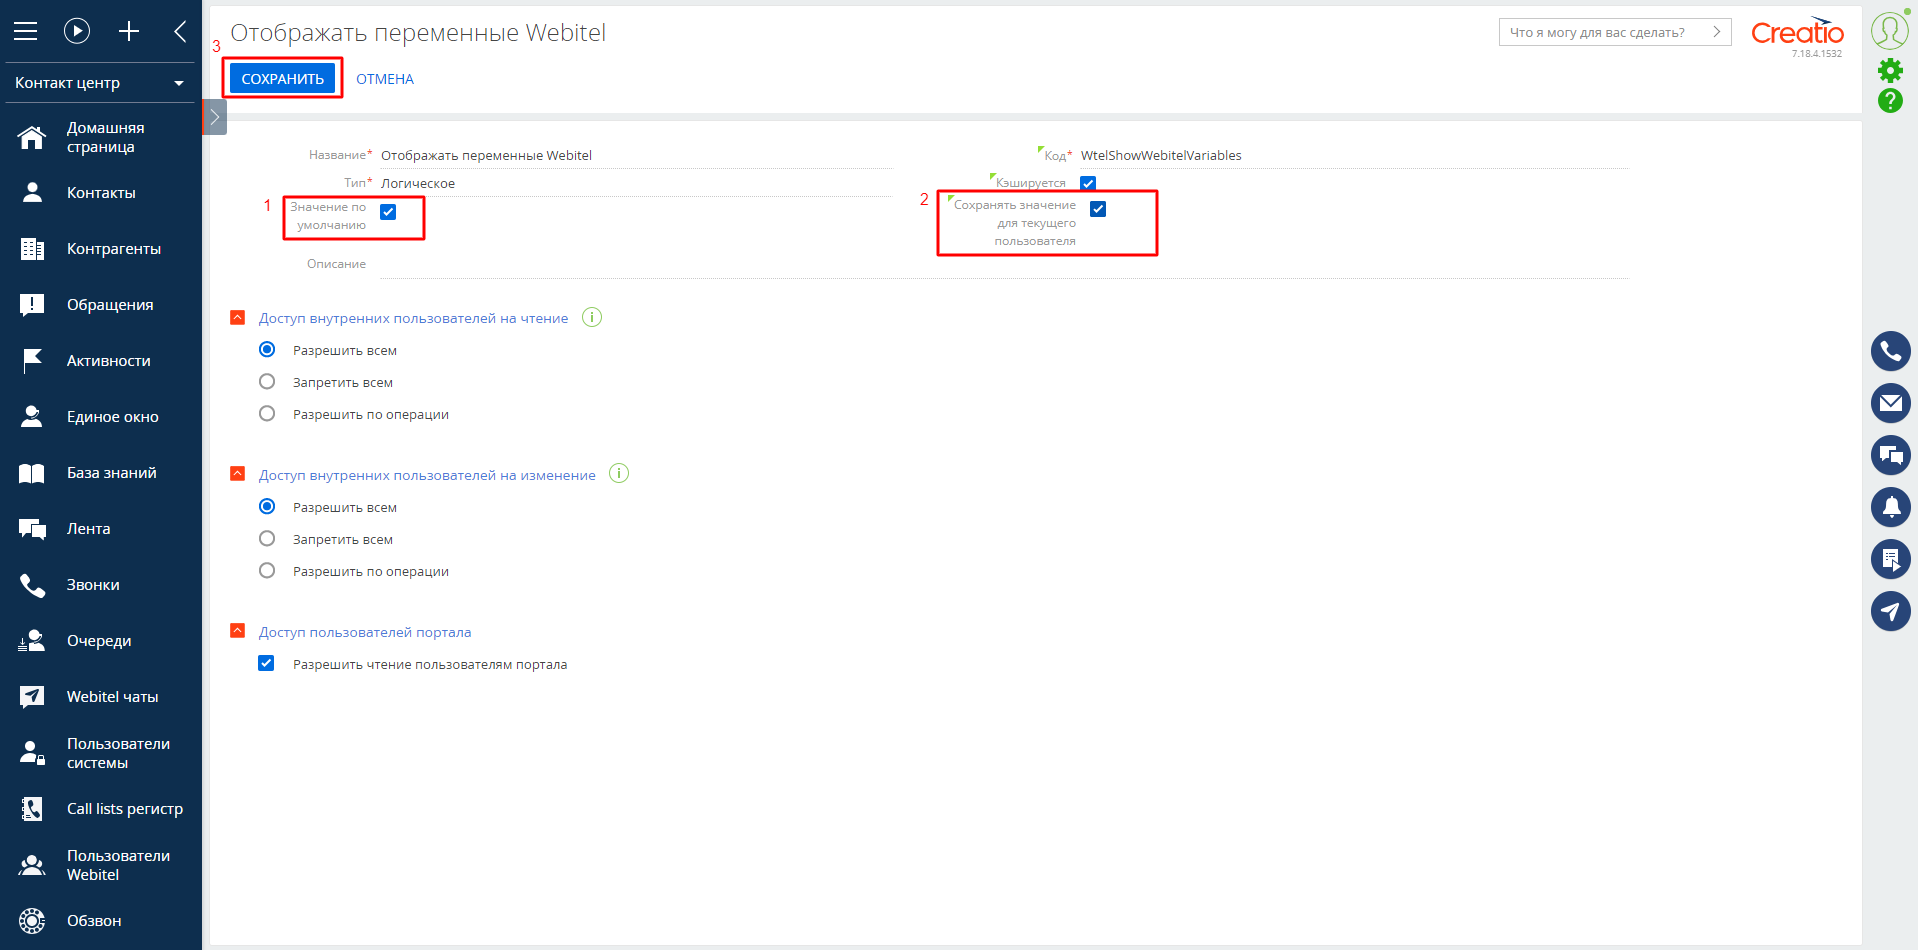The height and width of the screenshot is (950, 1918).
Task: Open the Очереди section
Action: [101, 641]
